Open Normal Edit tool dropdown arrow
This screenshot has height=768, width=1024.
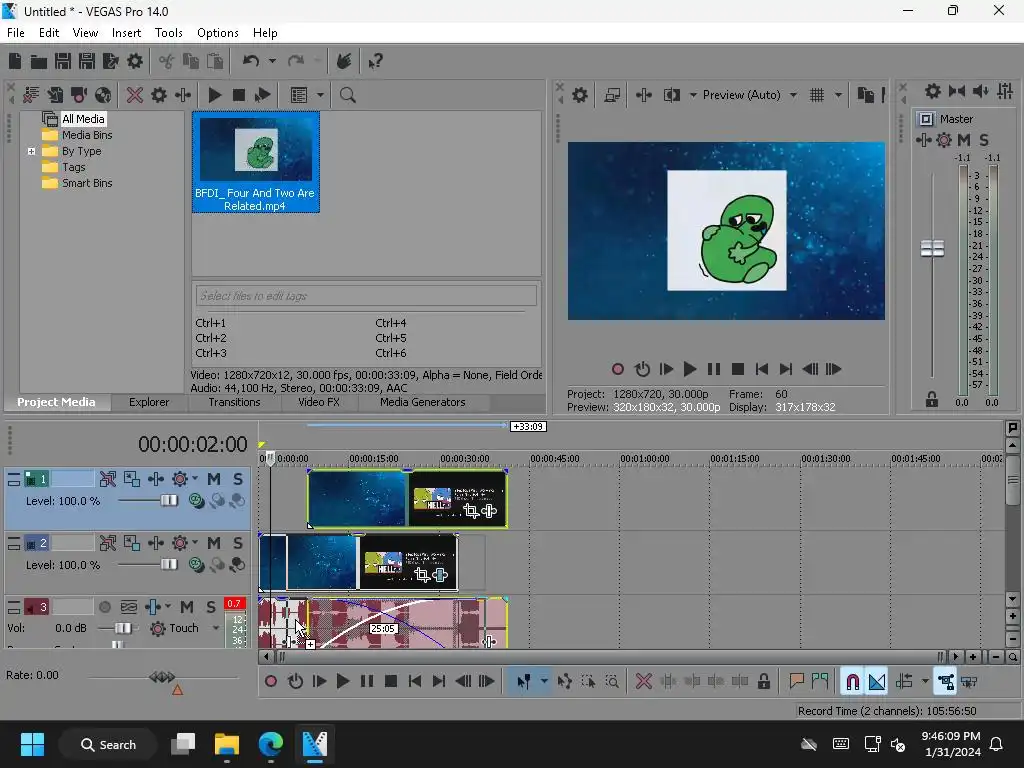coord(544,682)
